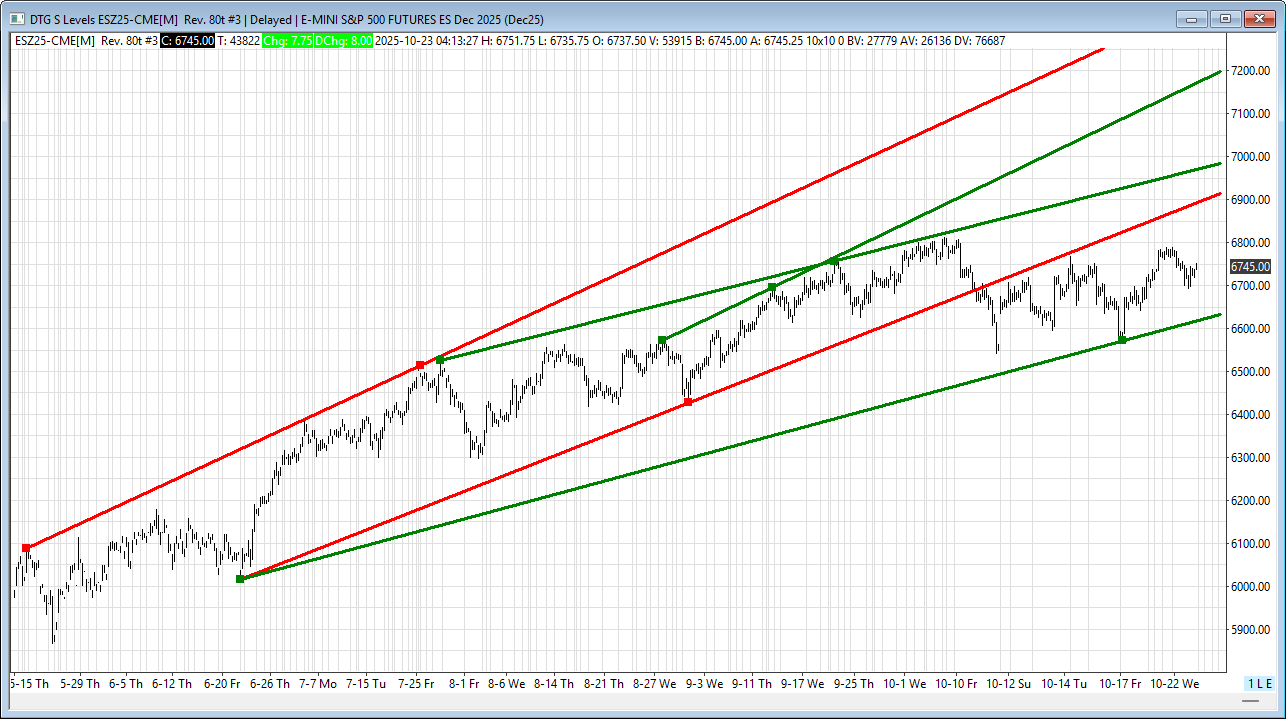Minimize the DTG S Levels chart window

coord(1190,18)
